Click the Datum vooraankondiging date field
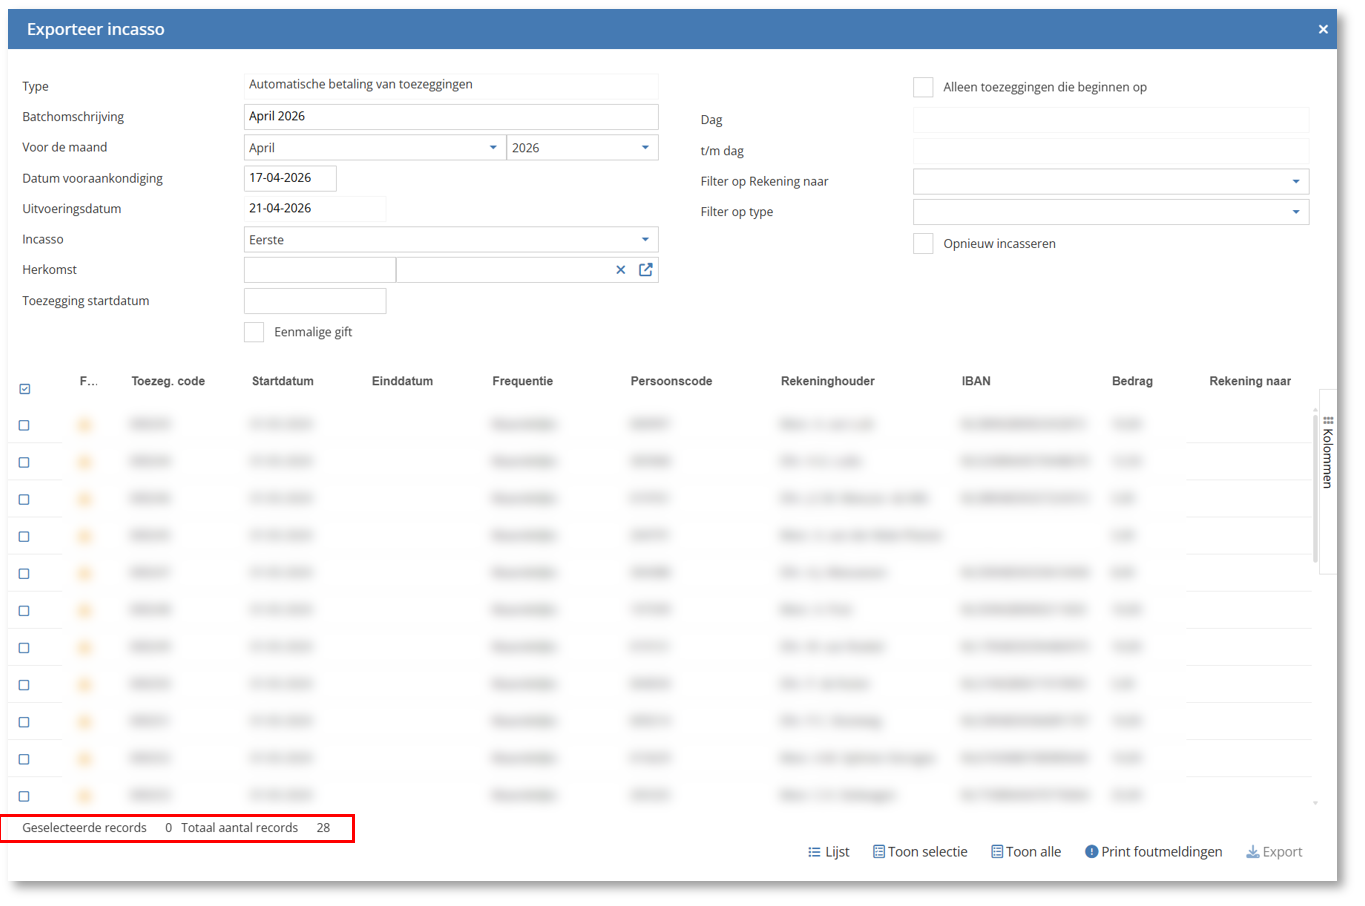The height and width of the screenshot is (906, 1365). pyautogui.click(x=290, y=178)
